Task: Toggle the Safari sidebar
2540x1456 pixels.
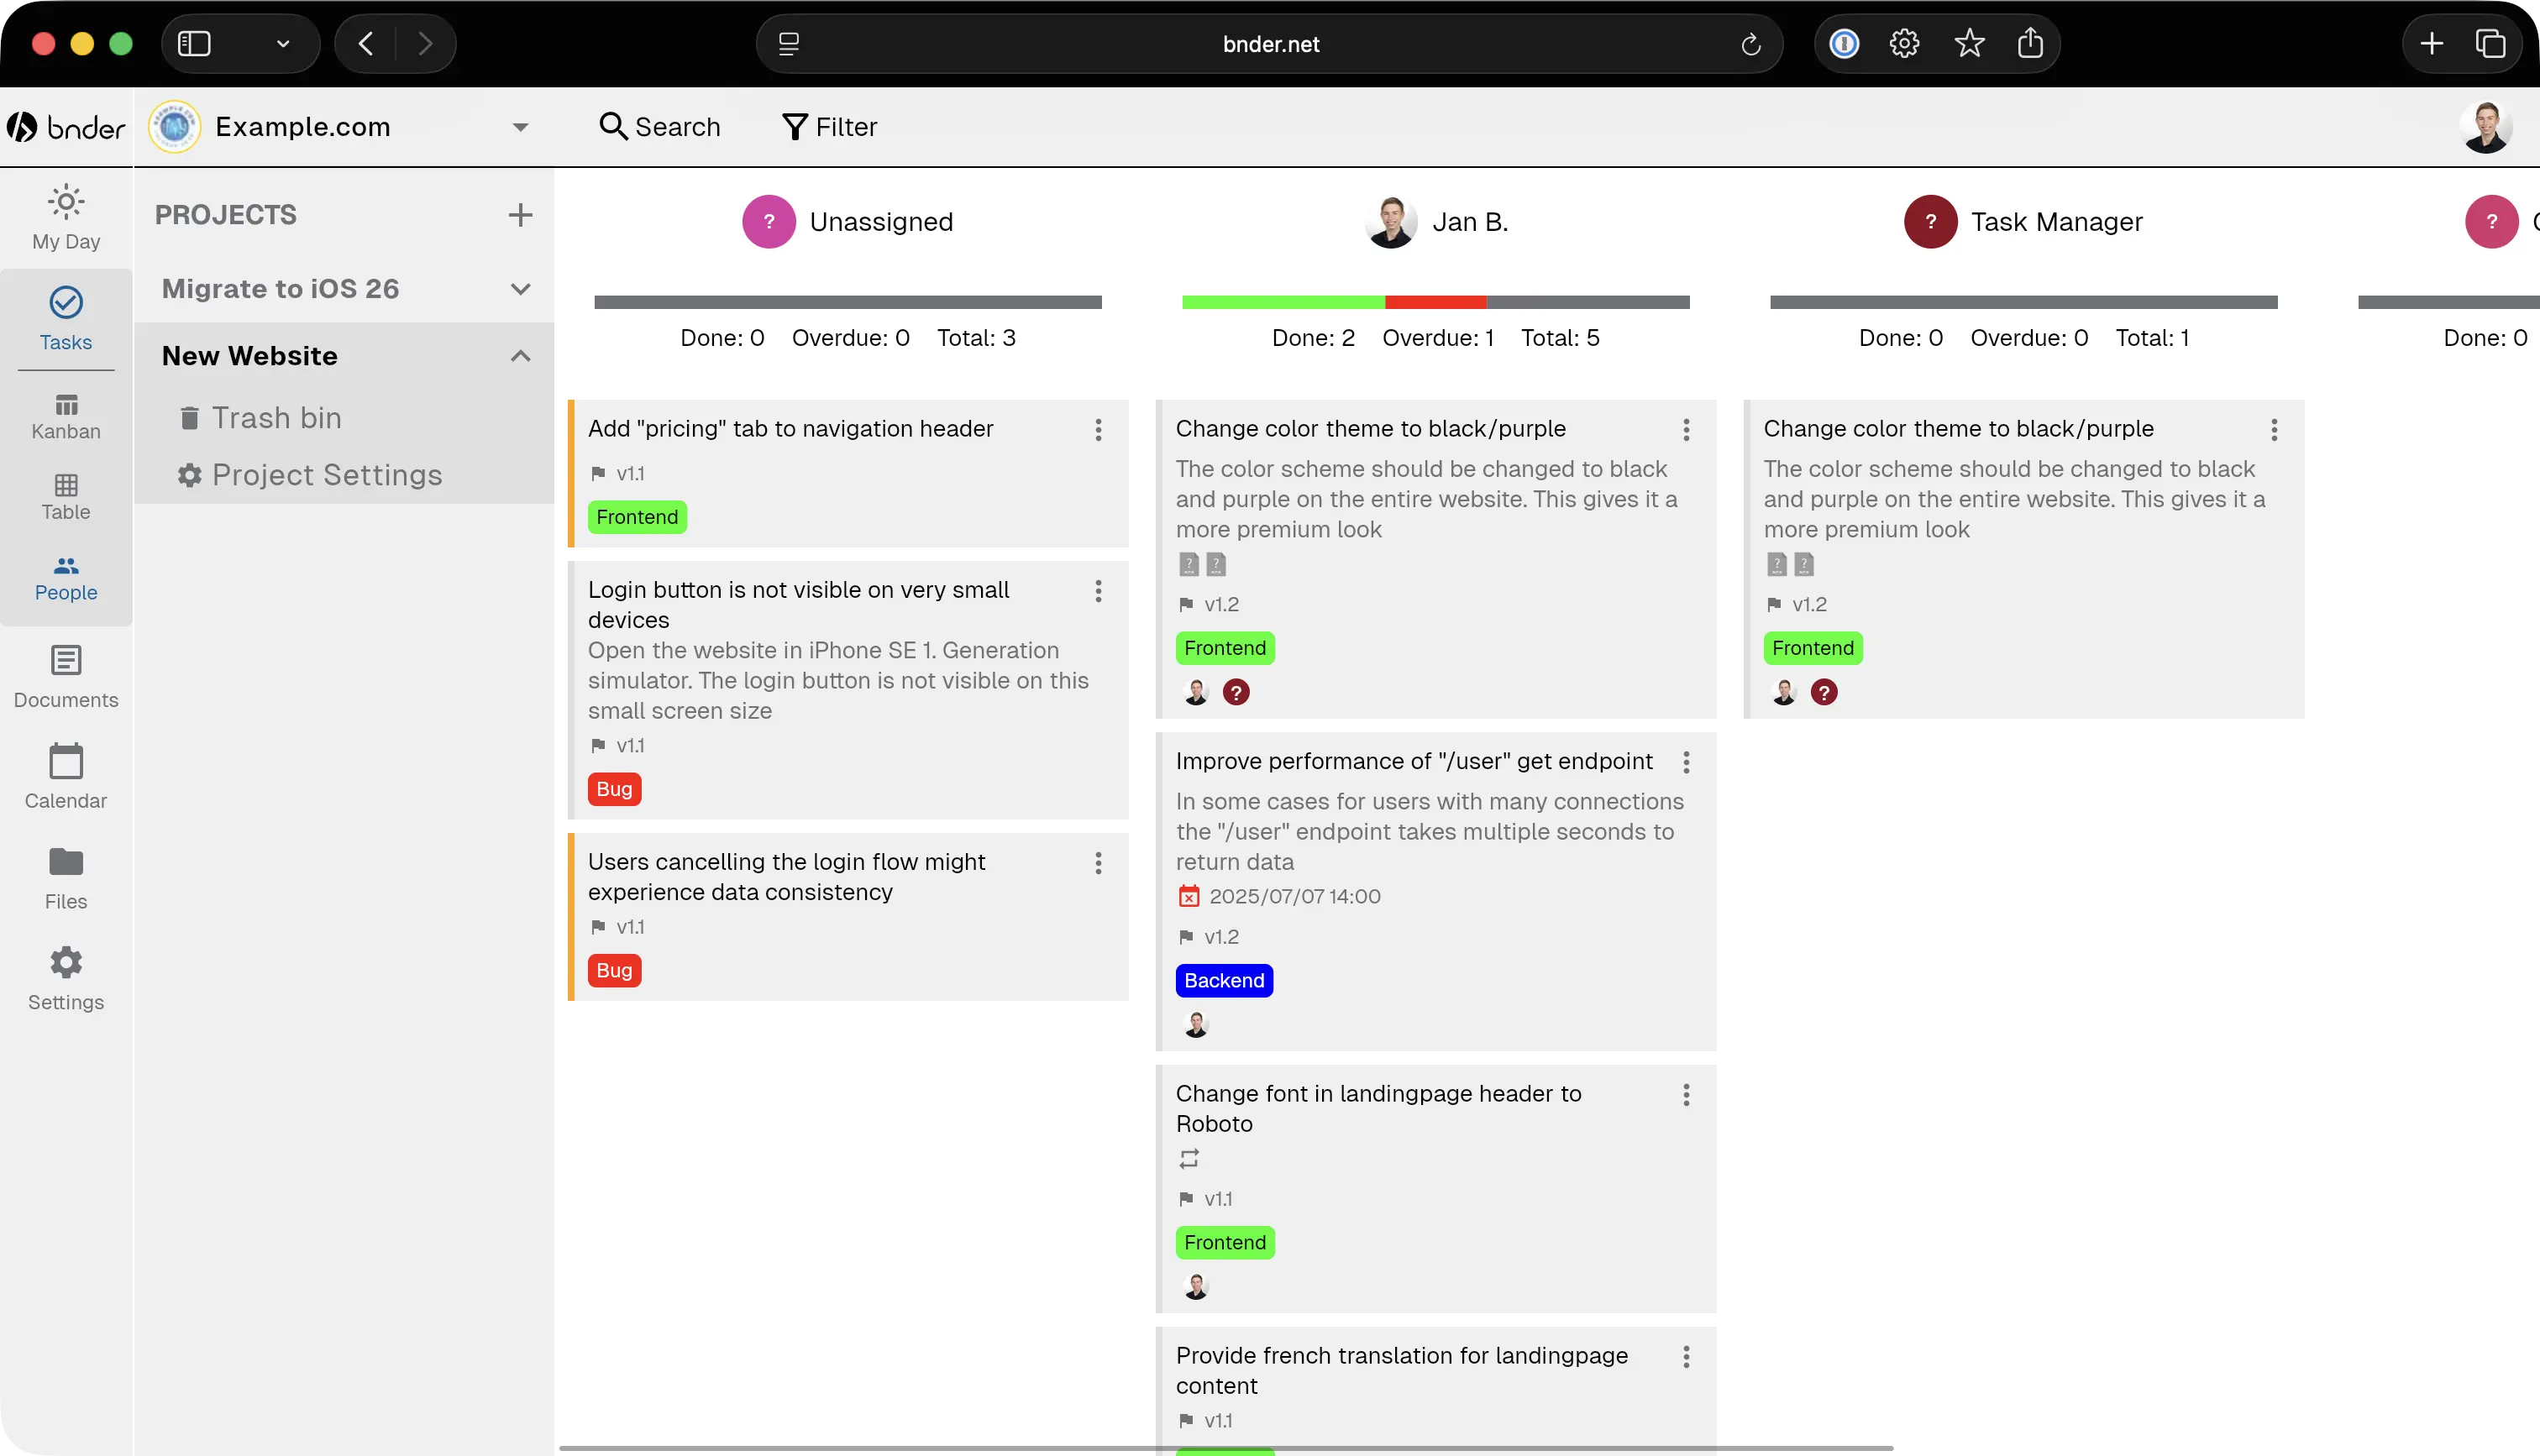Action: pos(194,43)
